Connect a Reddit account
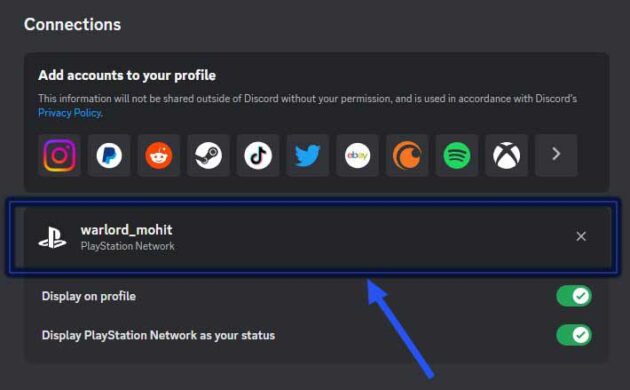This screenshot has width=630, height=390. [x=159, y=155]
